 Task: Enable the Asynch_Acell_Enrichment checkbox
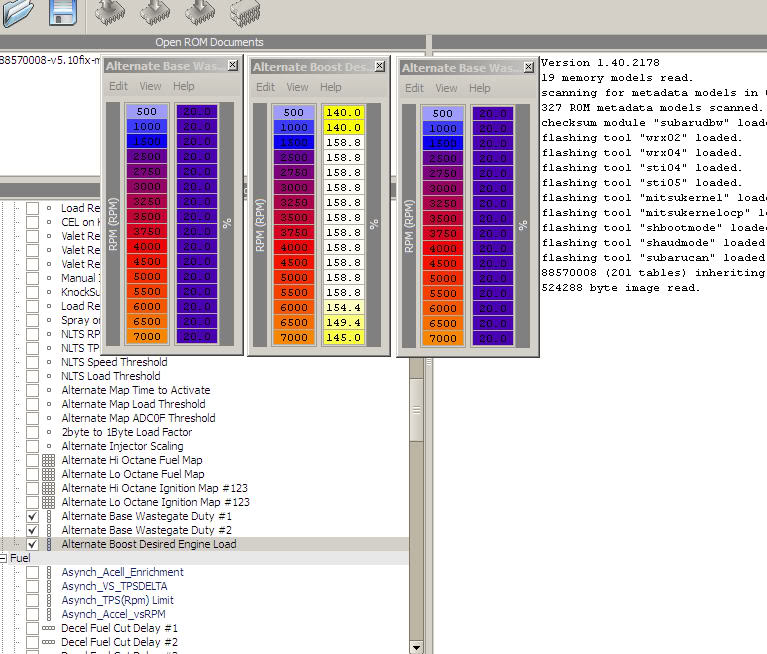coord(32,572)
